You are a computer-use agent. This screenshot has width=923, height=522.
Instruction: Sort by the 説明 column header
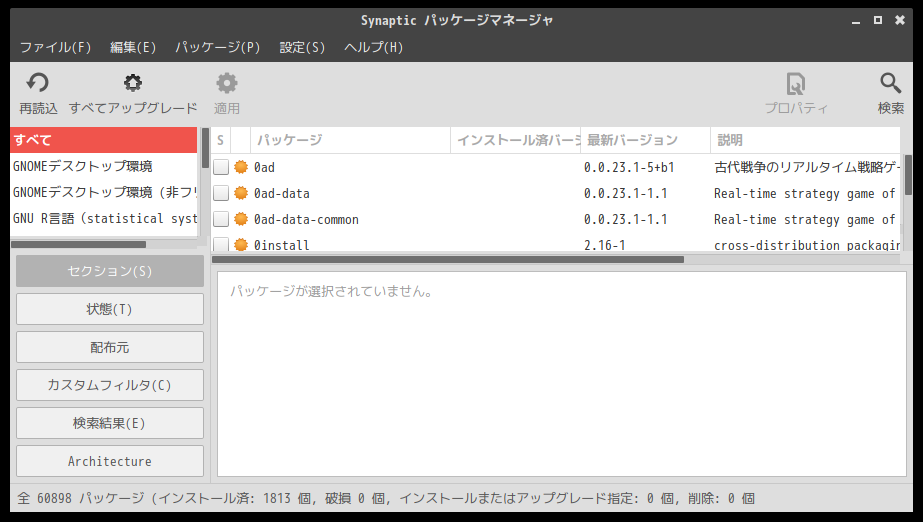(805, 140)
